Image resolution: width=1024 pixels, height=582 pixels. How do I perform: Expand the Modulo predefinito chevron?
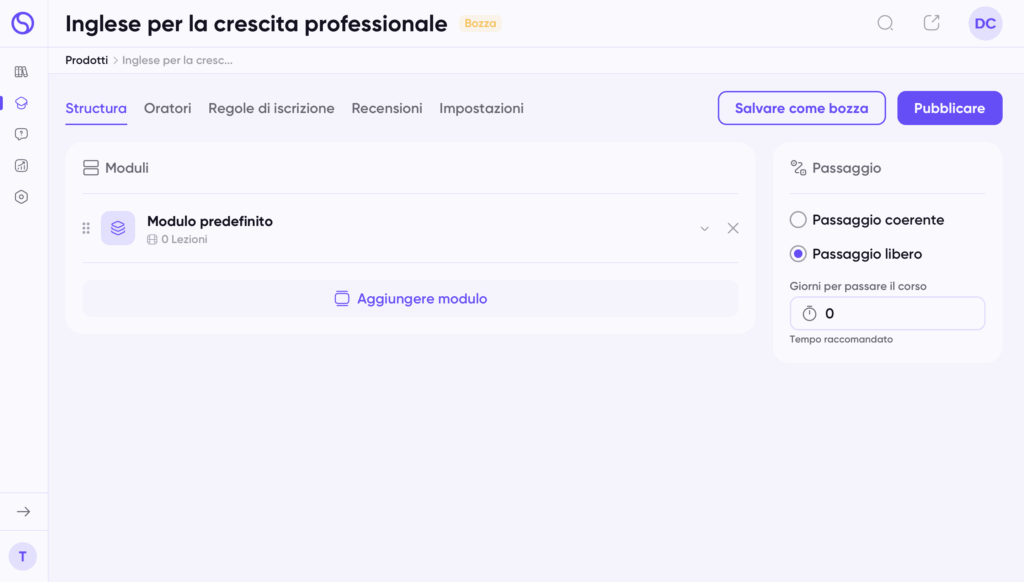tap(705, 228)
